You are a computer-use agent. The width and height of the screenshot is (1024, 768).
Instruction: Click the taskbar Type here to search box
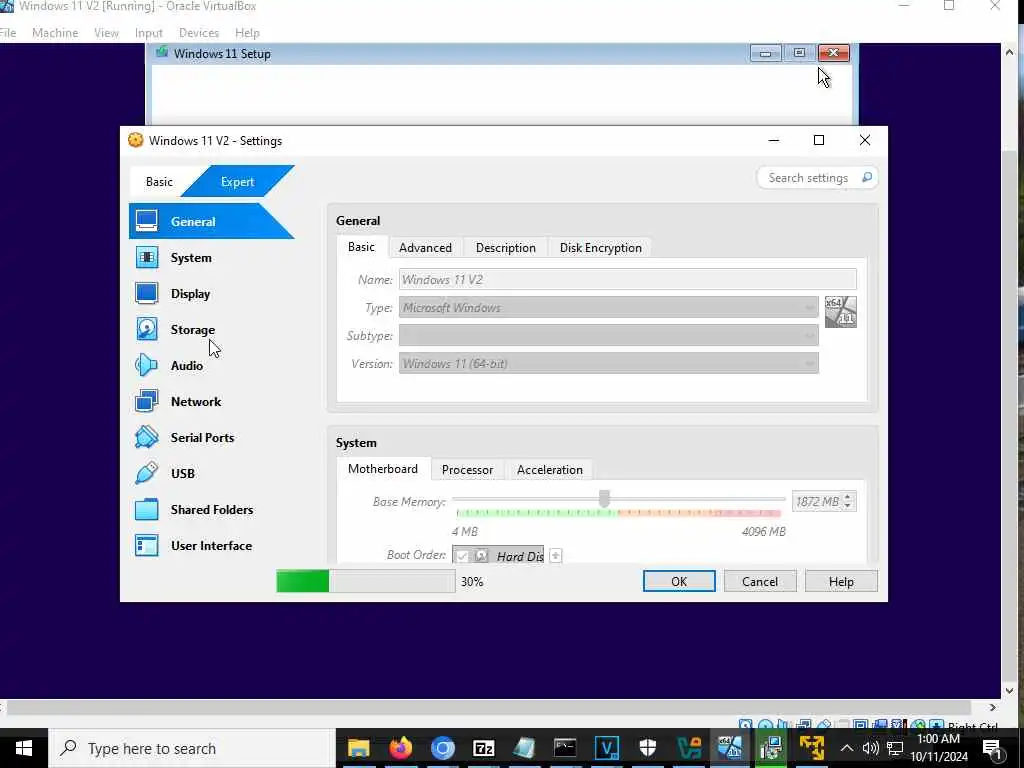pos(192,748)
